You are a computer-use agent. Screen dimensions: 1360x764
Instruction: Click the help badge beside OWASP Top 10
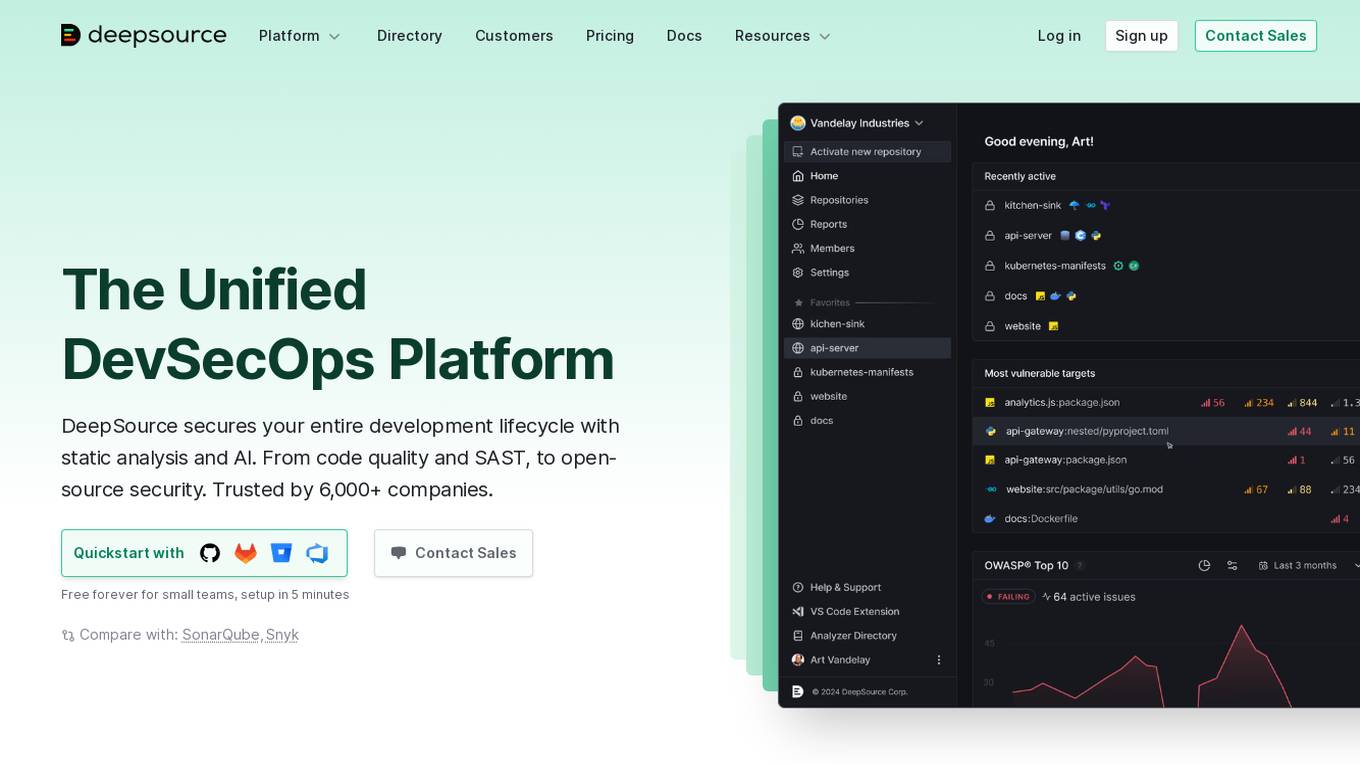pos(1079,566)
